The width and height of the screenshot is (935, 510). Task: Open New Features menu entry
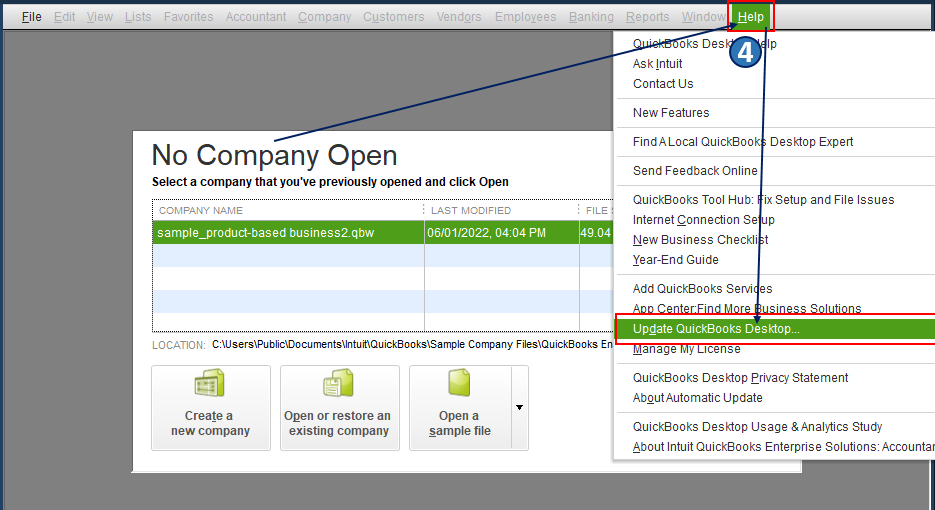[x=671, y=113]
